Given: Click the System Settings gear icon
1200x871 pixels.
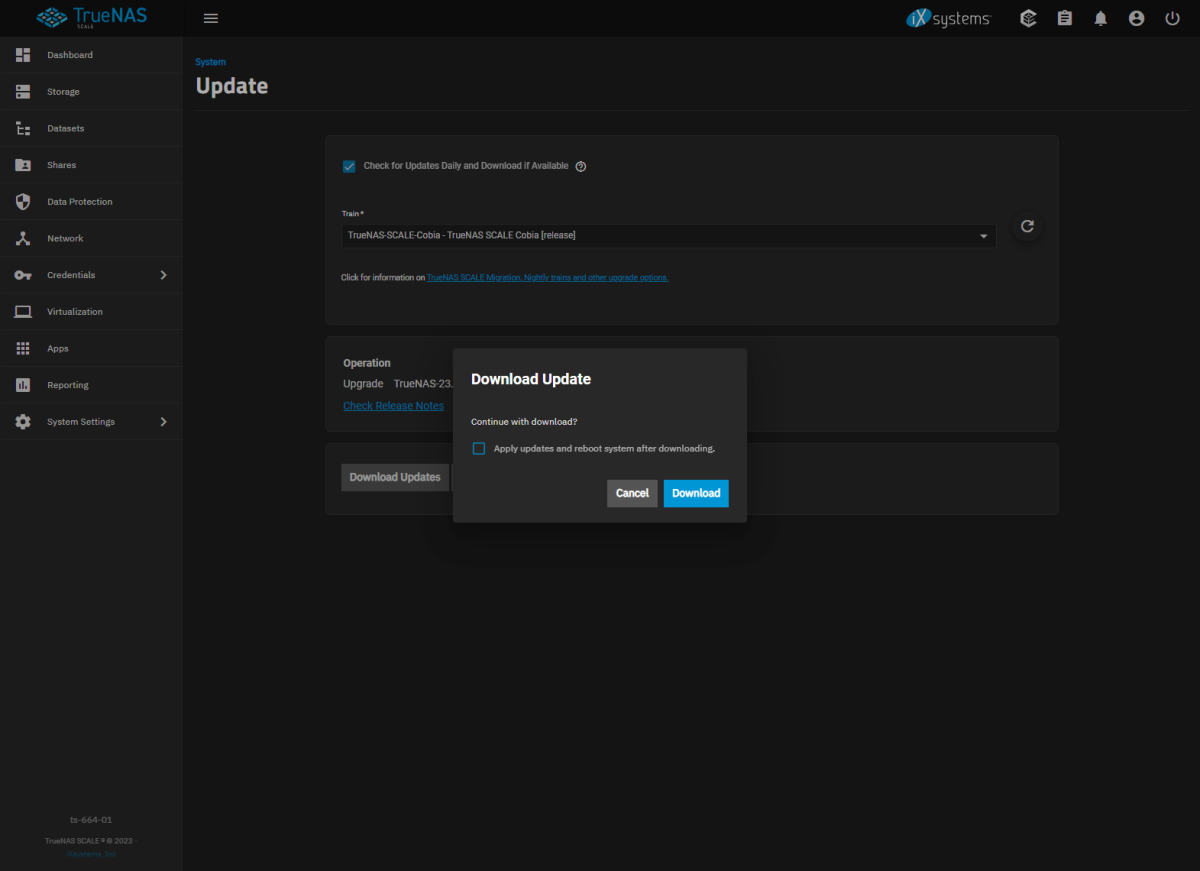Looking at the screenshot, I should point(23,422).
